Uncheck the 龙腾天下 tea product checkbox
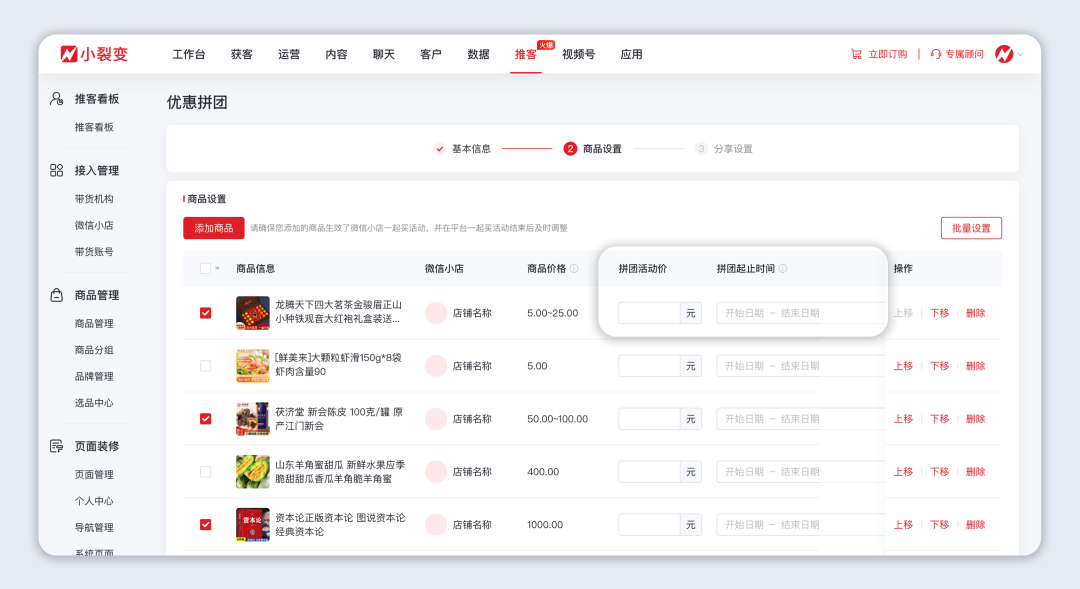The height and width of the screenshot is (589, 1080). tap(205, 312)
